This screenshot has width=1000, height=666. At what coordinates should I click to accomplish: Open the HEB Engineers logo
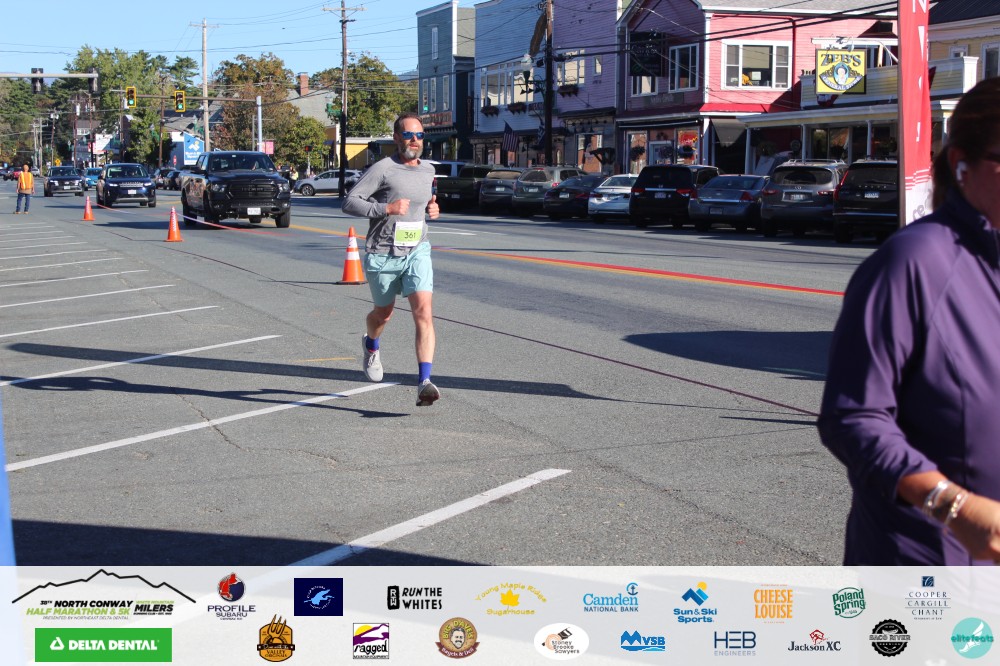[734, 642]
